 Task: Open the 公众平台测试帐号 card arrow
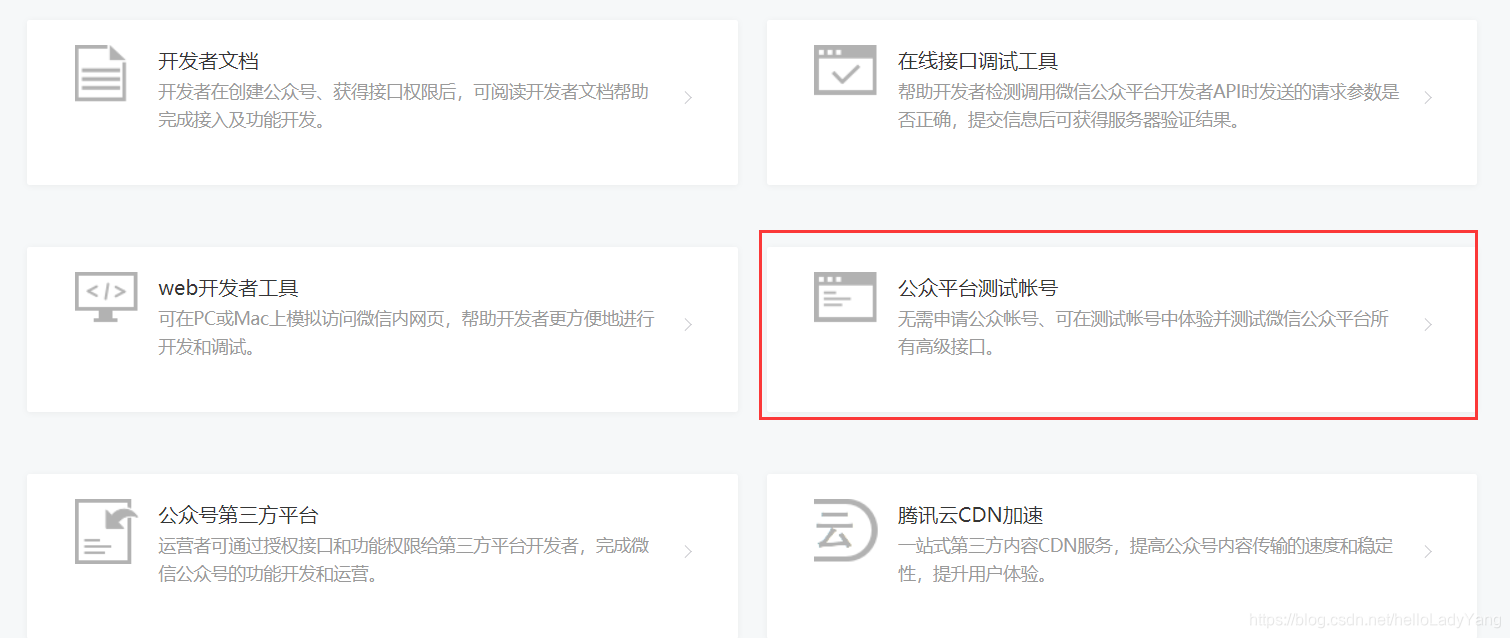point(1428,325)
